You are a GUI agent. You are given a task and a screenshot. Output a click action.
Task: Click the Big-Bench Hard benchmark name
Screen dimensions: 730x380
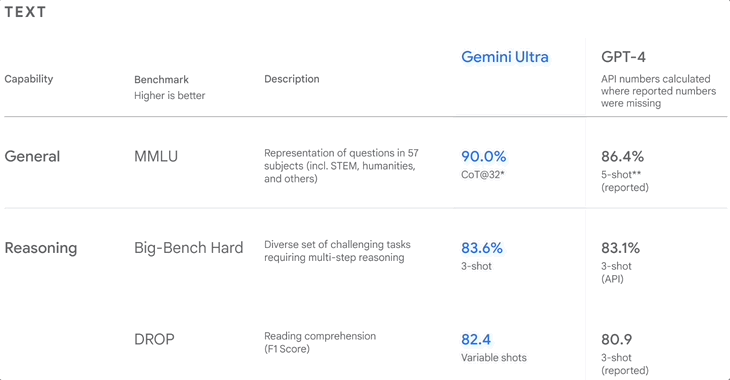pyautogui.click(x=189, y=248)
